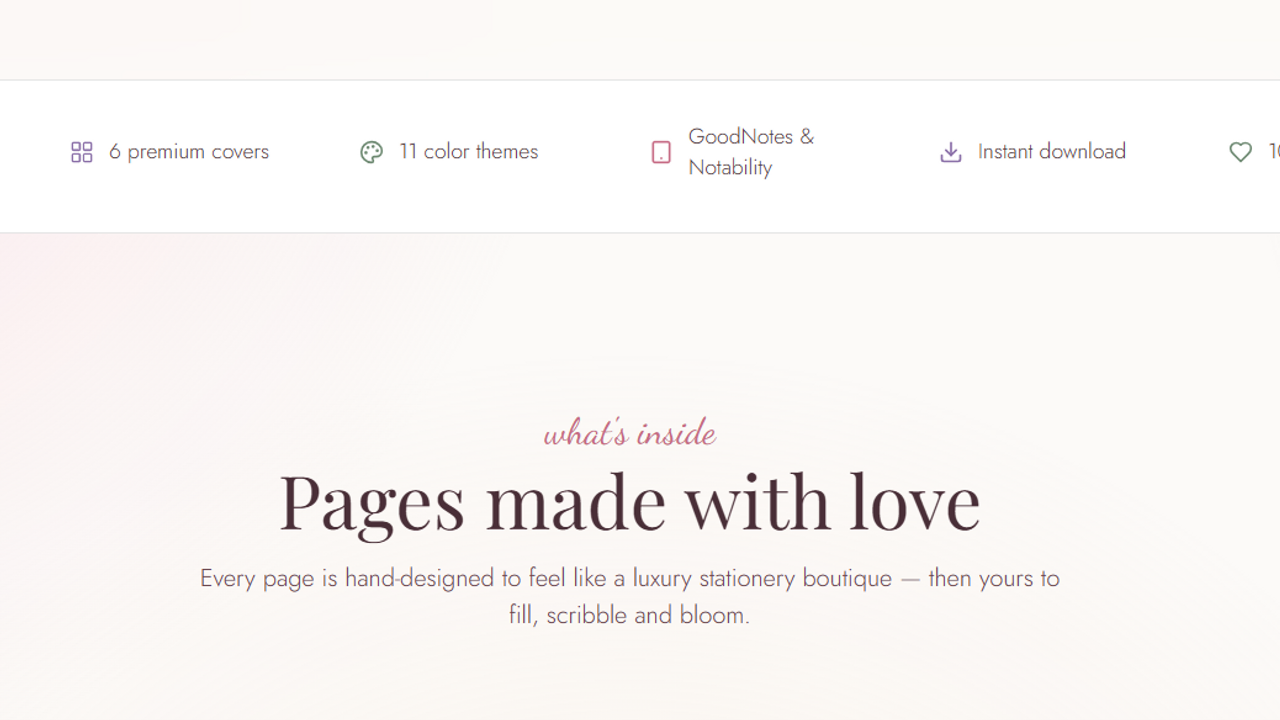Image resolution: width=1280 pixels, height=720 pixels.
Task: Select the '6 premium covers' text
Action: [x=189, y=151]
